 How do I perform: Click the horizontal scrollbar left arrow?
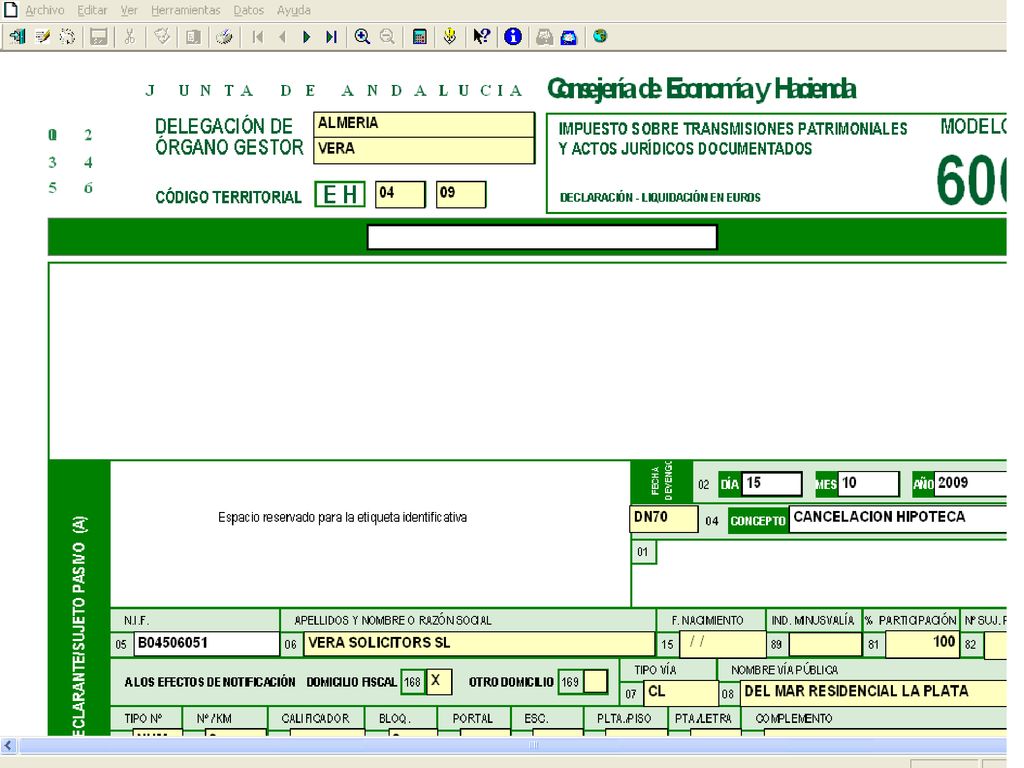pyautogui.click(x=8, y=744)
